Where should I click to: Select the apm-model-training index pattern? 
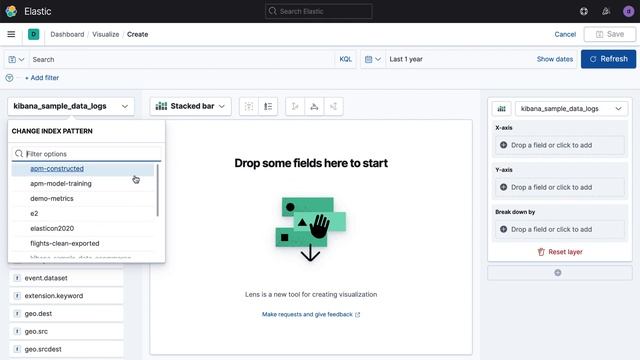tap(82, 184)
